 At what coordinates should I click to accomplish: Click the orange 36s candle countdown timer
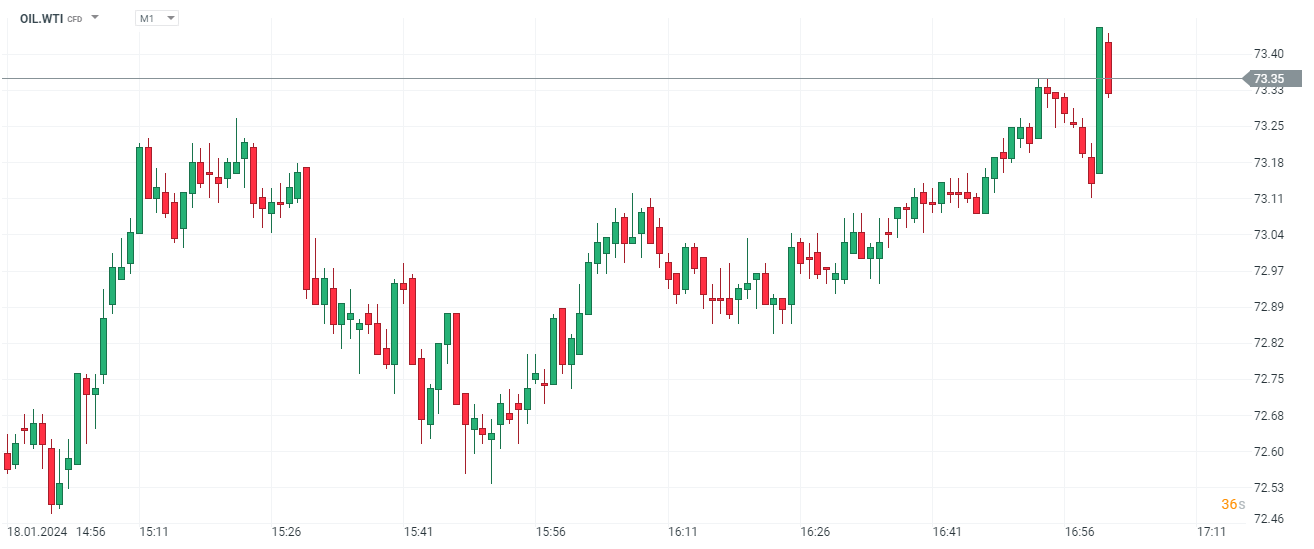point(1233,504)
